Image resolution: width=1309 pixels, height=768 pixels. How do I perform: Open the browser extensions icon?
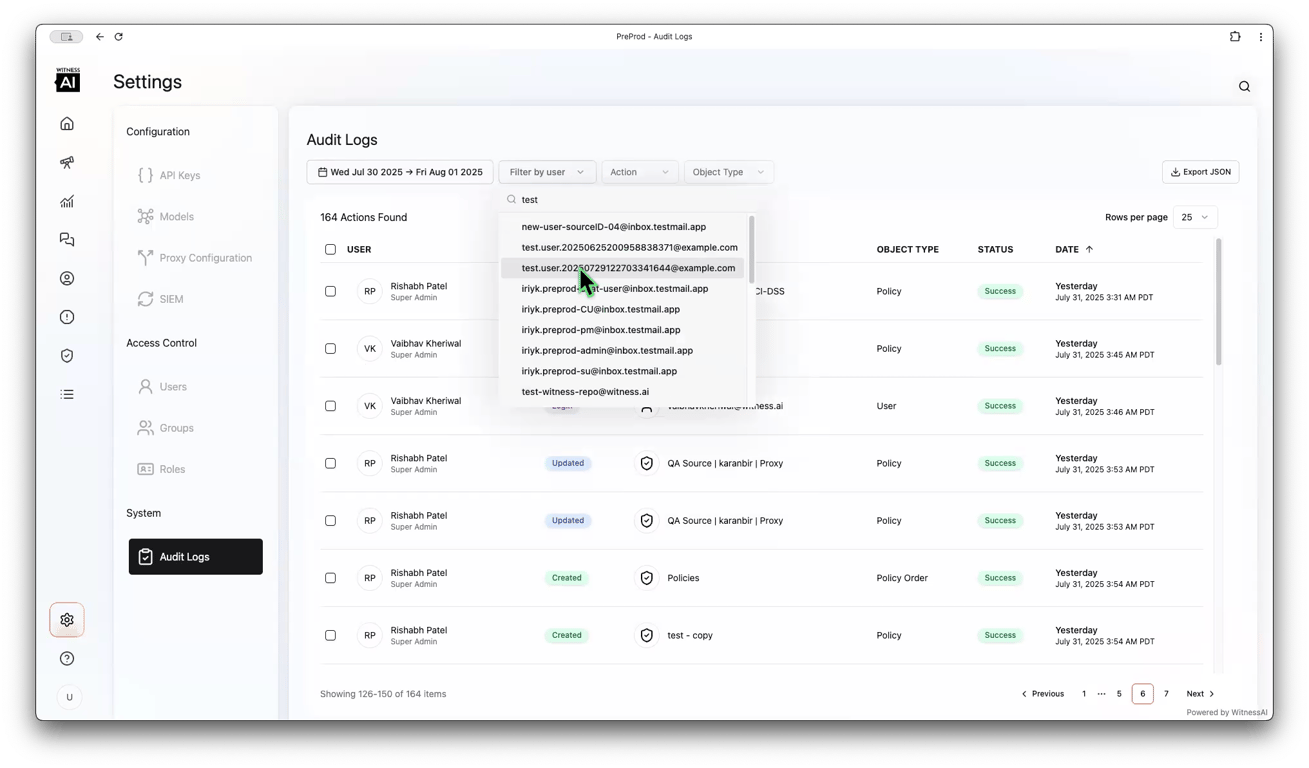[1235, 37]
